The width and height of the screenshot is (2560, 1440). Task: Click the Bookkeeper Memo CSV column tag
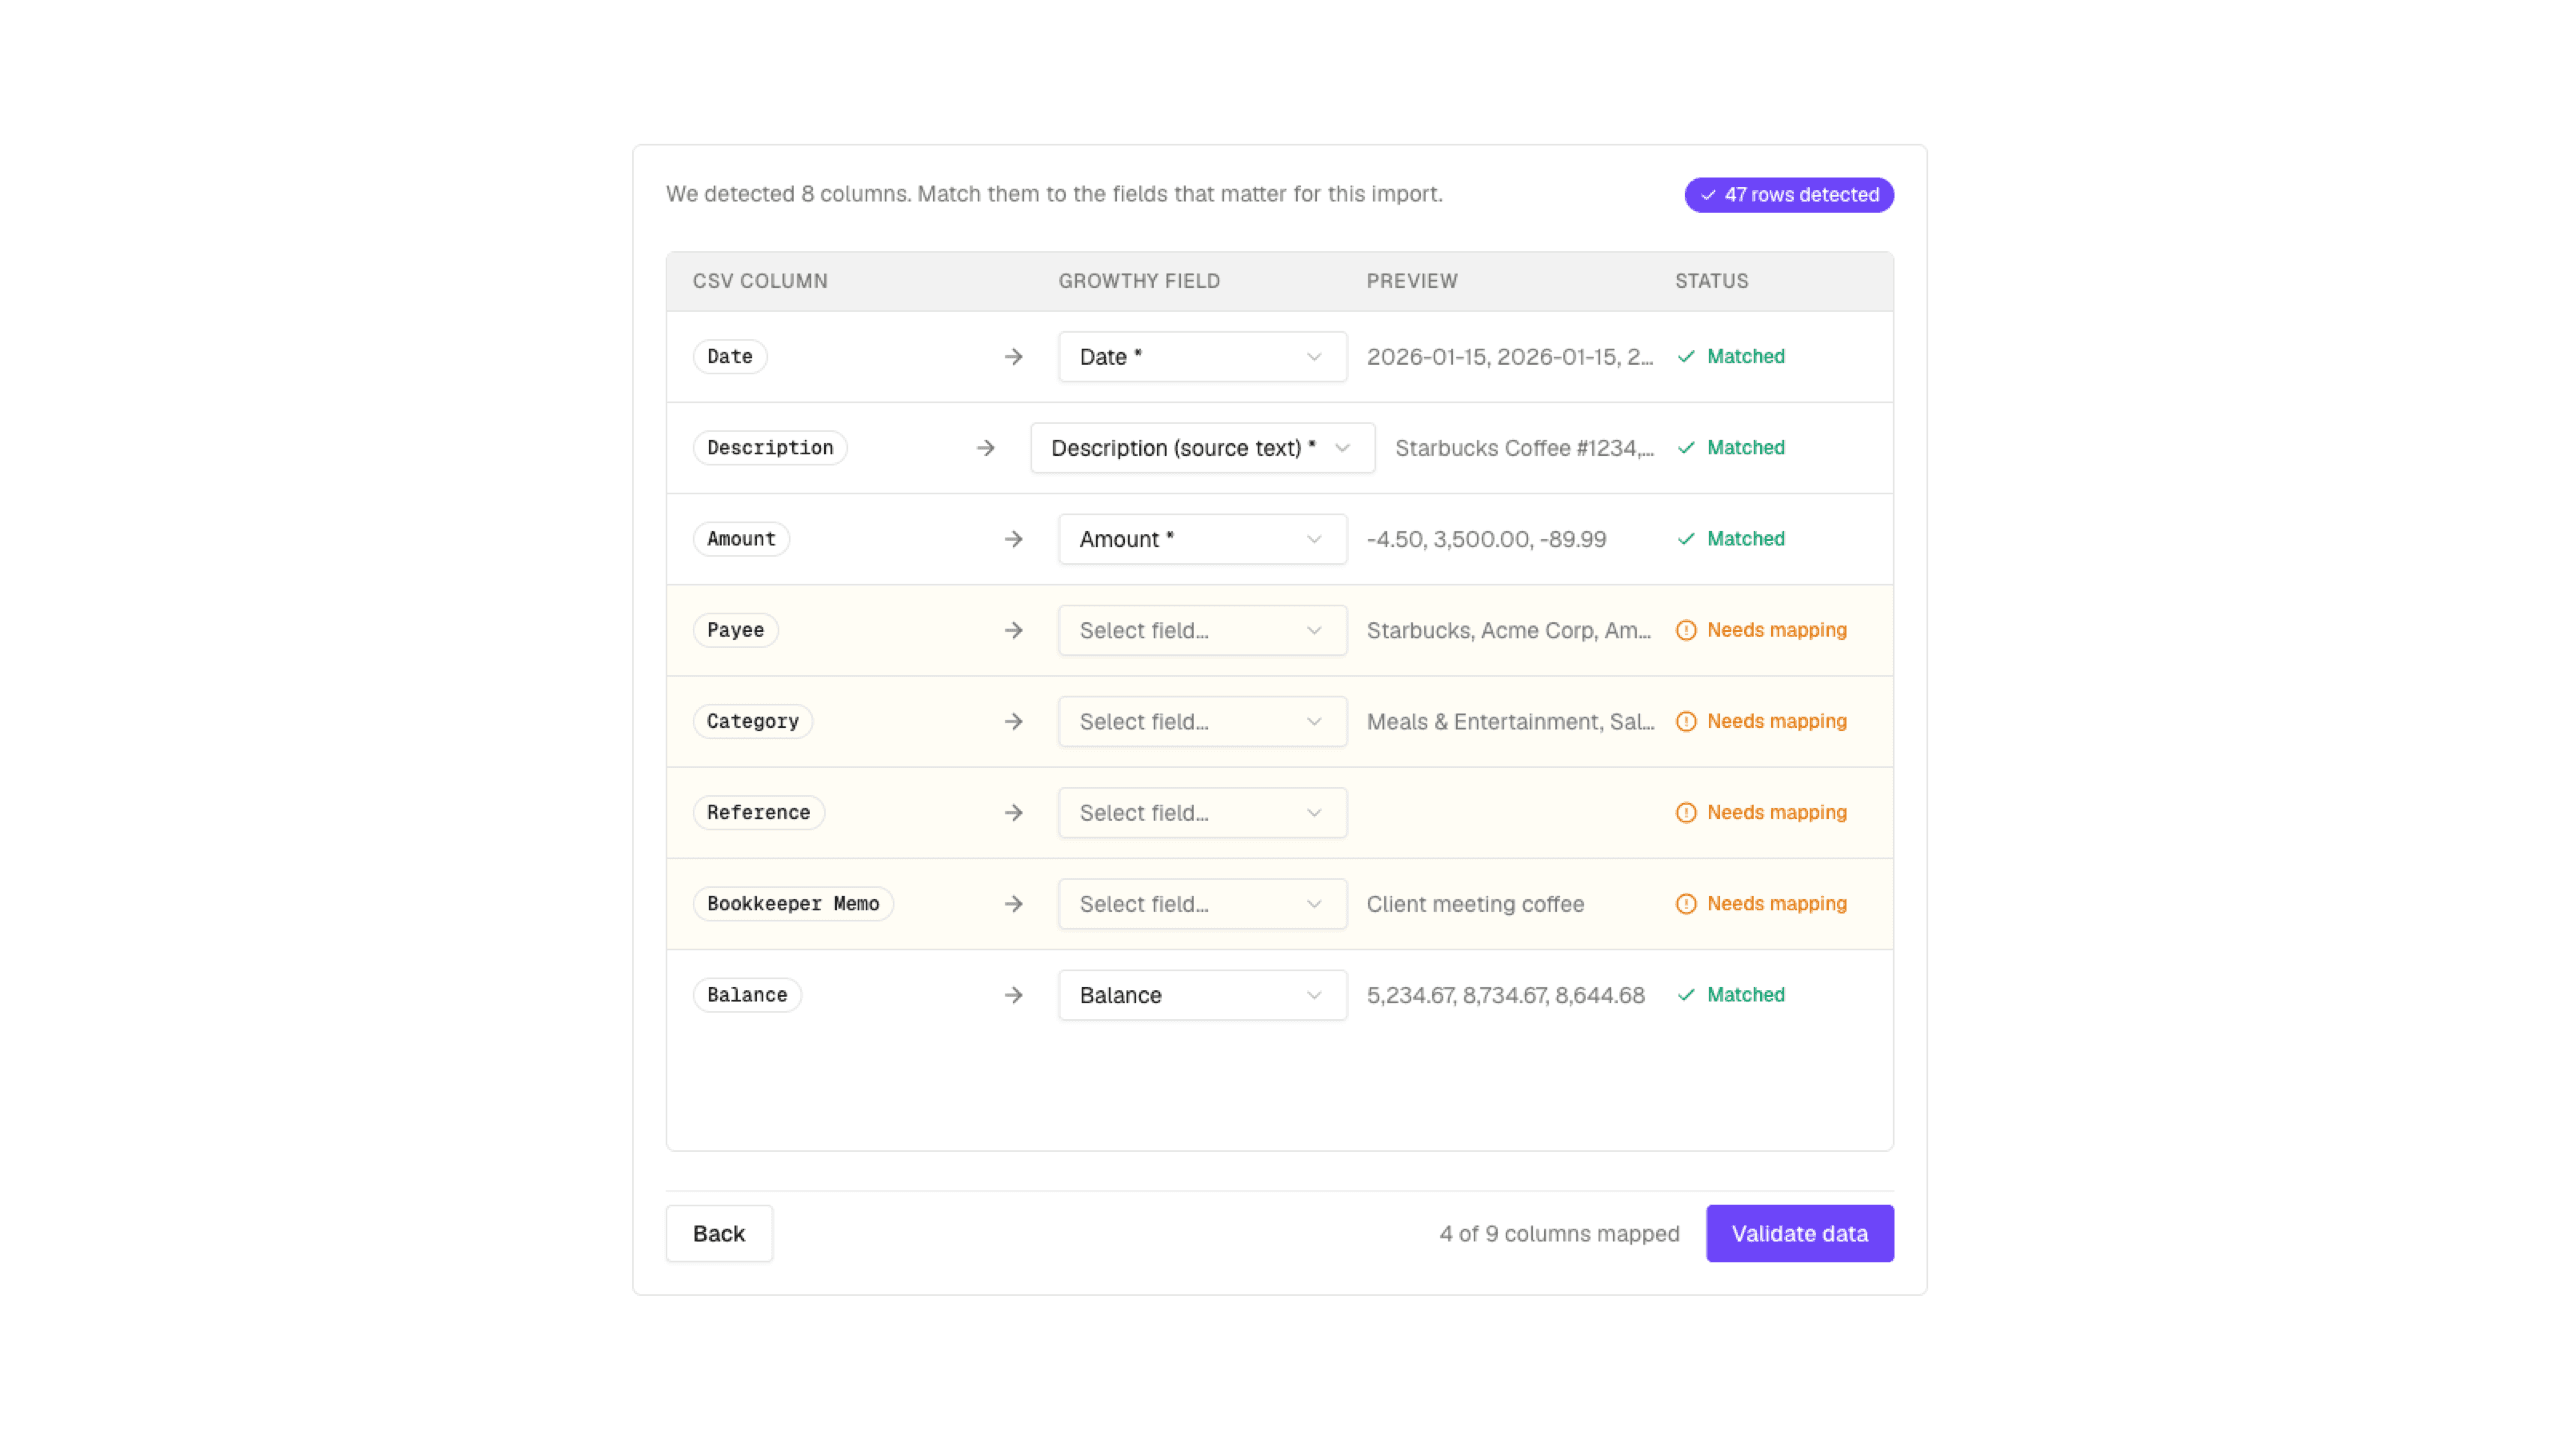(x=793, y=904)
